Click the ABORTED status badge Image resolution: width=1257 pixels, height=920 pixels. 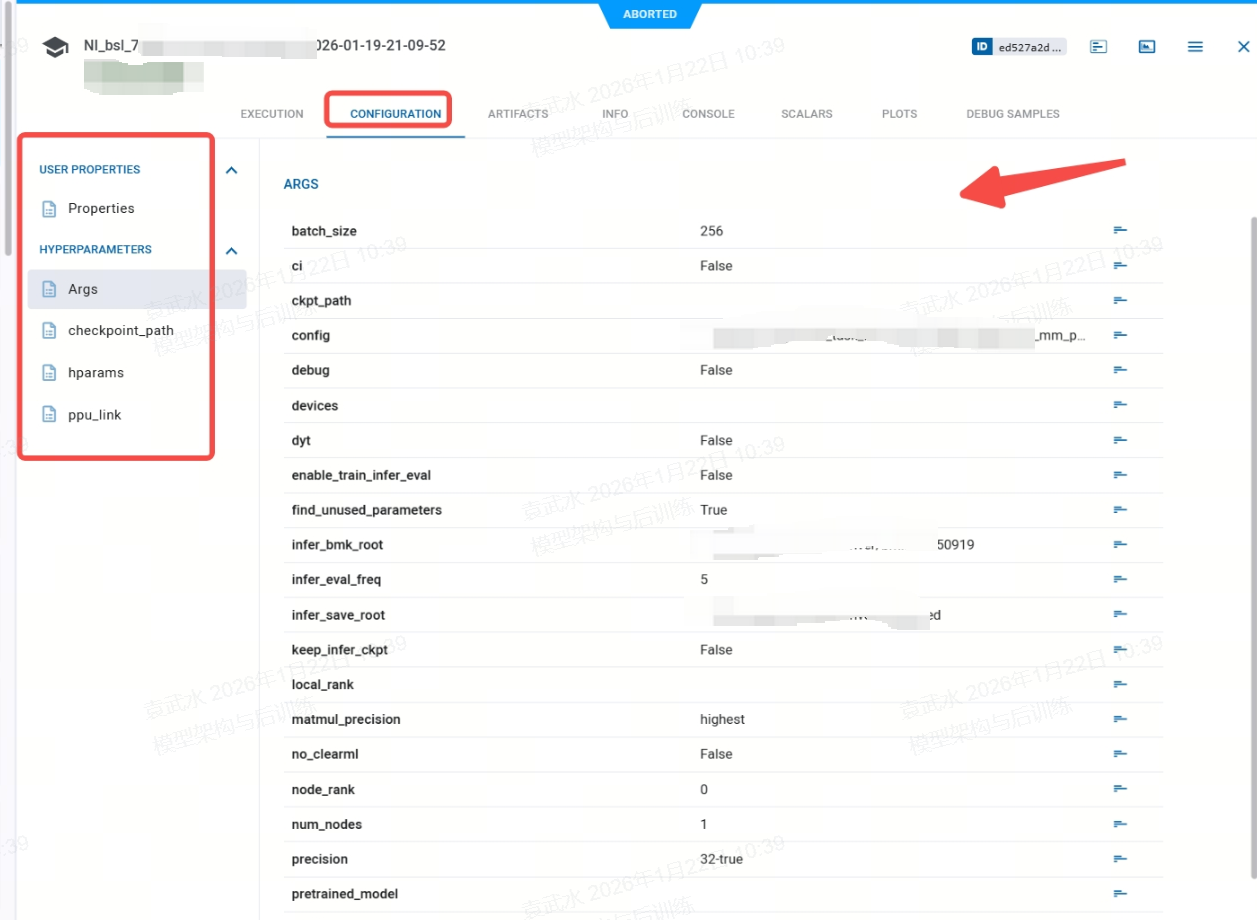(650, 14)
